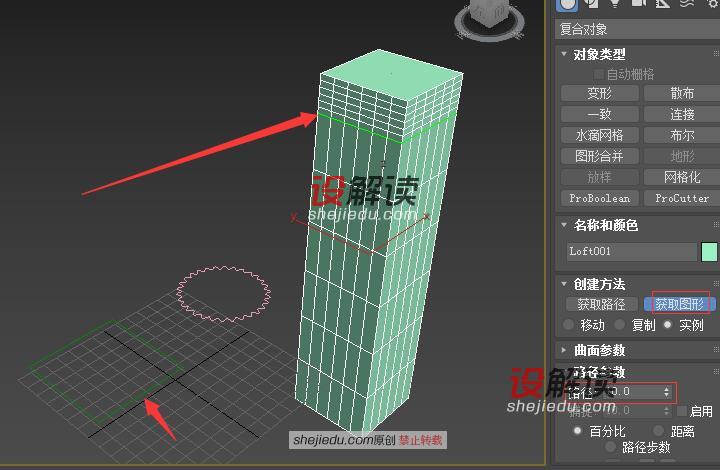The width and height of the screenshot is (720, 470).
Task: Select the 路径步数 radio button
Action: pyautogui.click(x=610, y=447)
